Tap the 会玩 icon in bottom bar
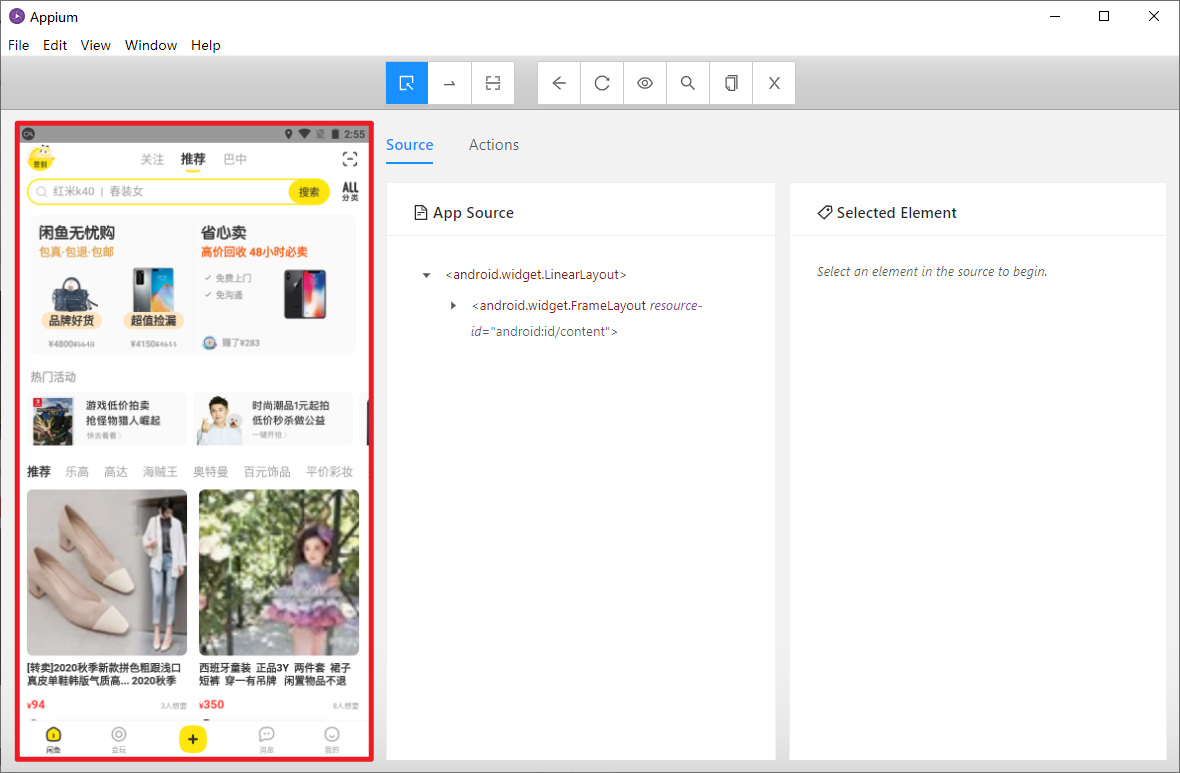Image resolution: width=1180 pixels, height=773 pixels. pyautogui.click(x=119, y=739)
